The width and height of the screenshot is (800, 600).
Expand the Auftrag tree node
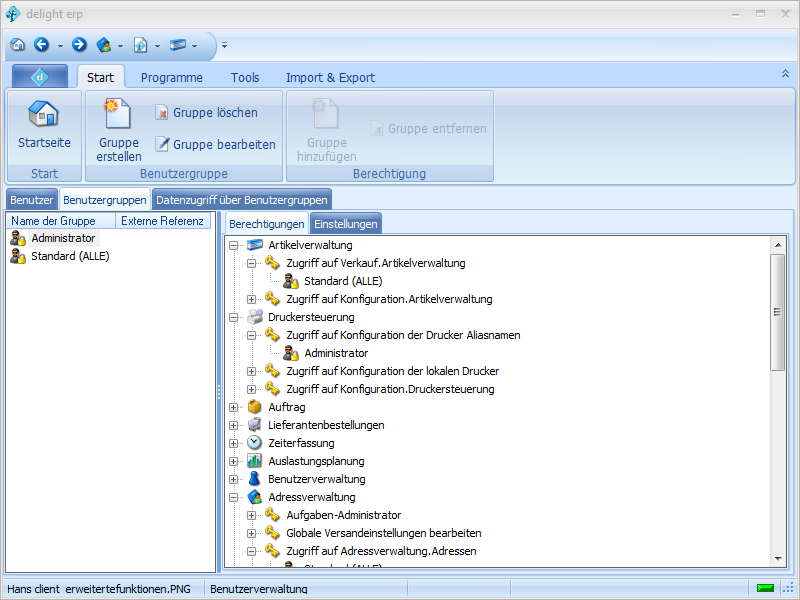[234, 407]
